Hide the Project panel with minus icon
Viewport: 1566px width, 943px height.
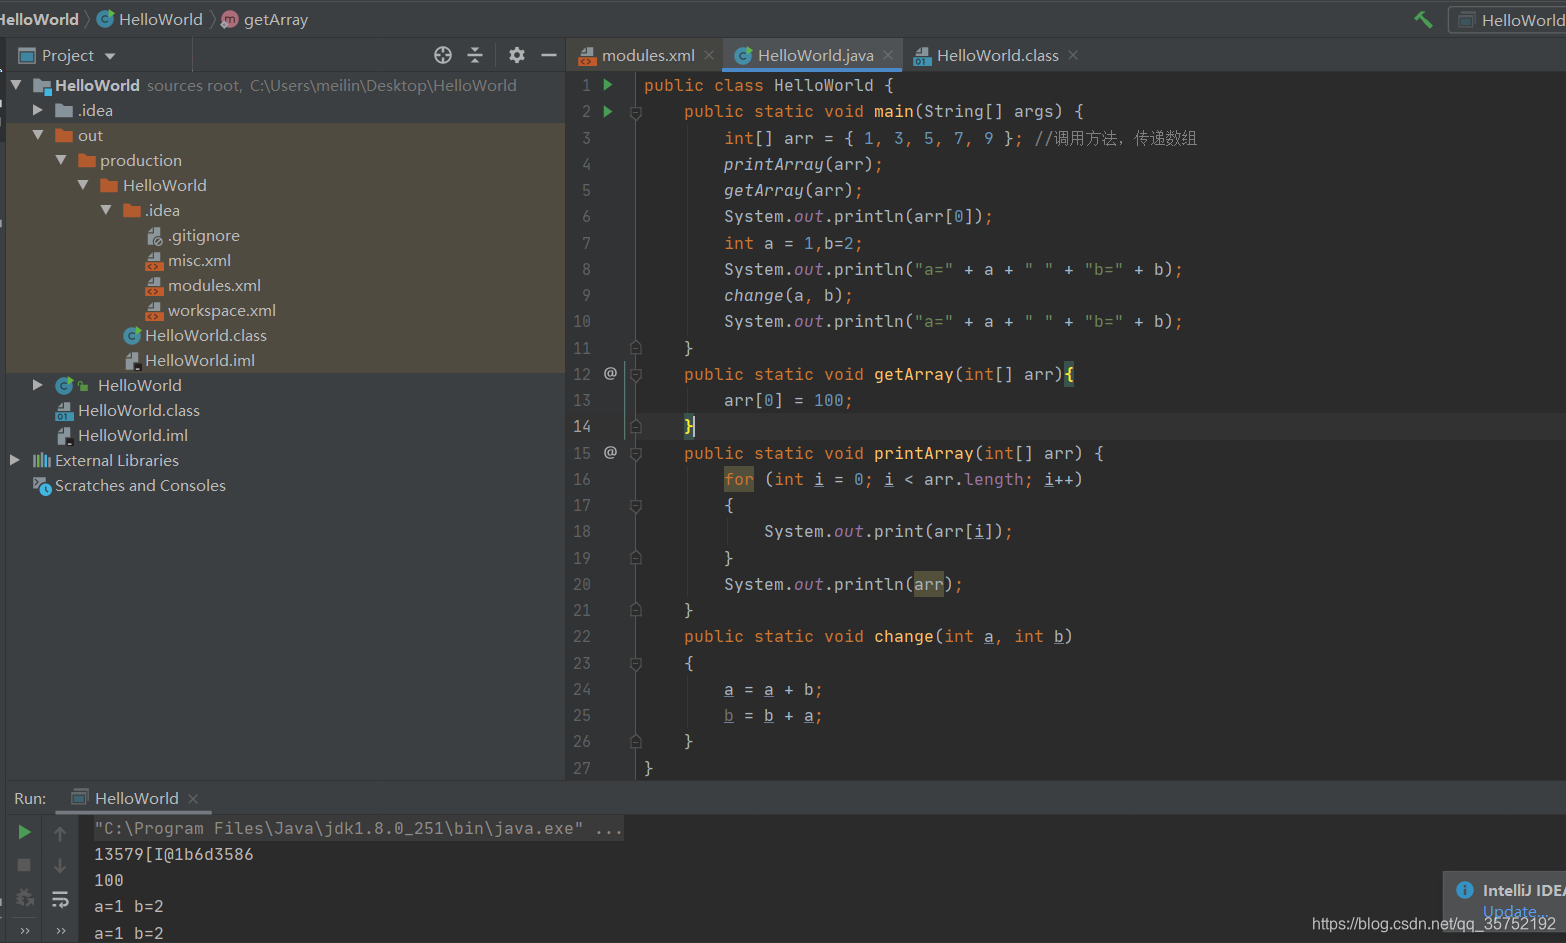[548, 55]
